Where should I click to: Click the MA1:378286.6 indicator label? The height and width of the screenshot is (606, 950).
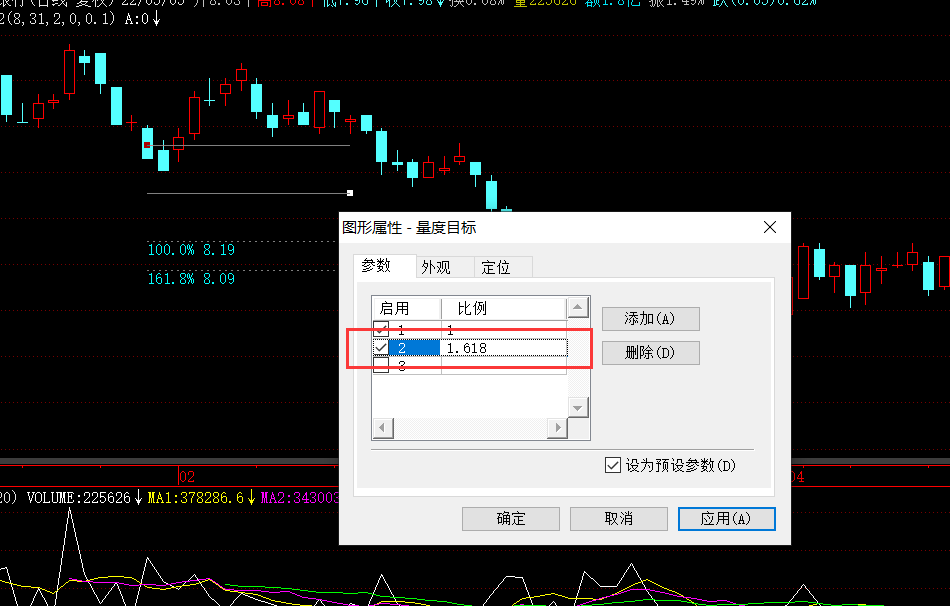tap(196, 498)
